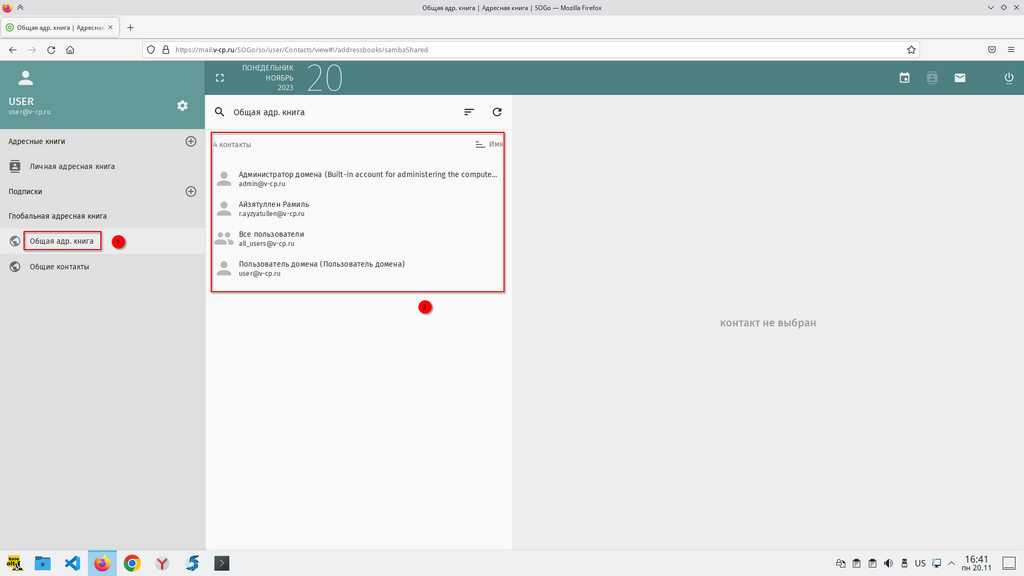
Task: Open the Все пользователи group contact
Action: click(x=271, y=238)
